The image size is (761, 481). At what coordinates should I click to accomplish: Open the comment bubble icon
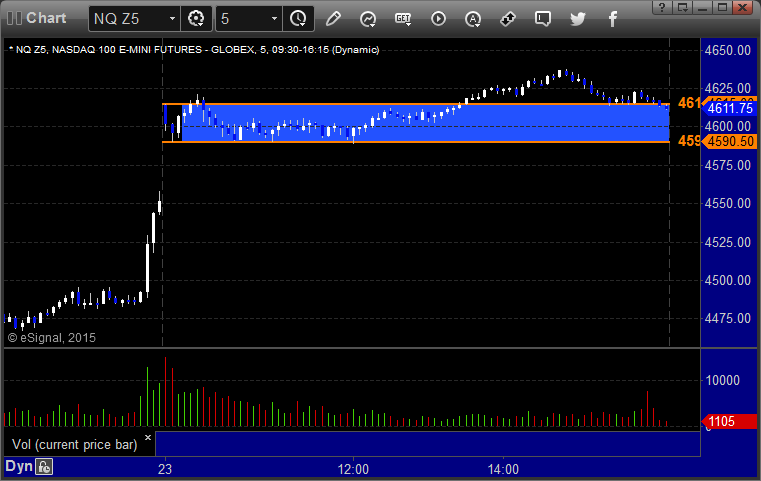pyautogui.click(x=543, y=18)
